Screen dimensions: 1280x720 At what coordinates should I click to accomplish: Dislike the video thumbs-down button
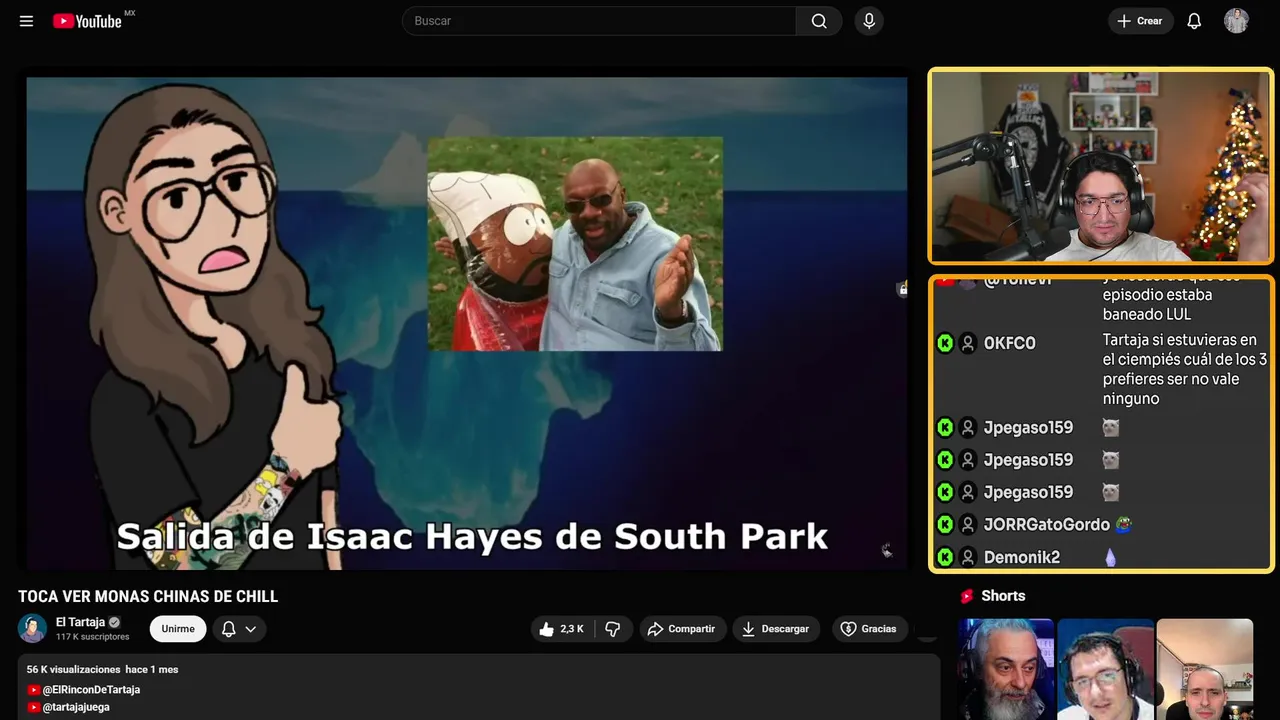point(613,629)
